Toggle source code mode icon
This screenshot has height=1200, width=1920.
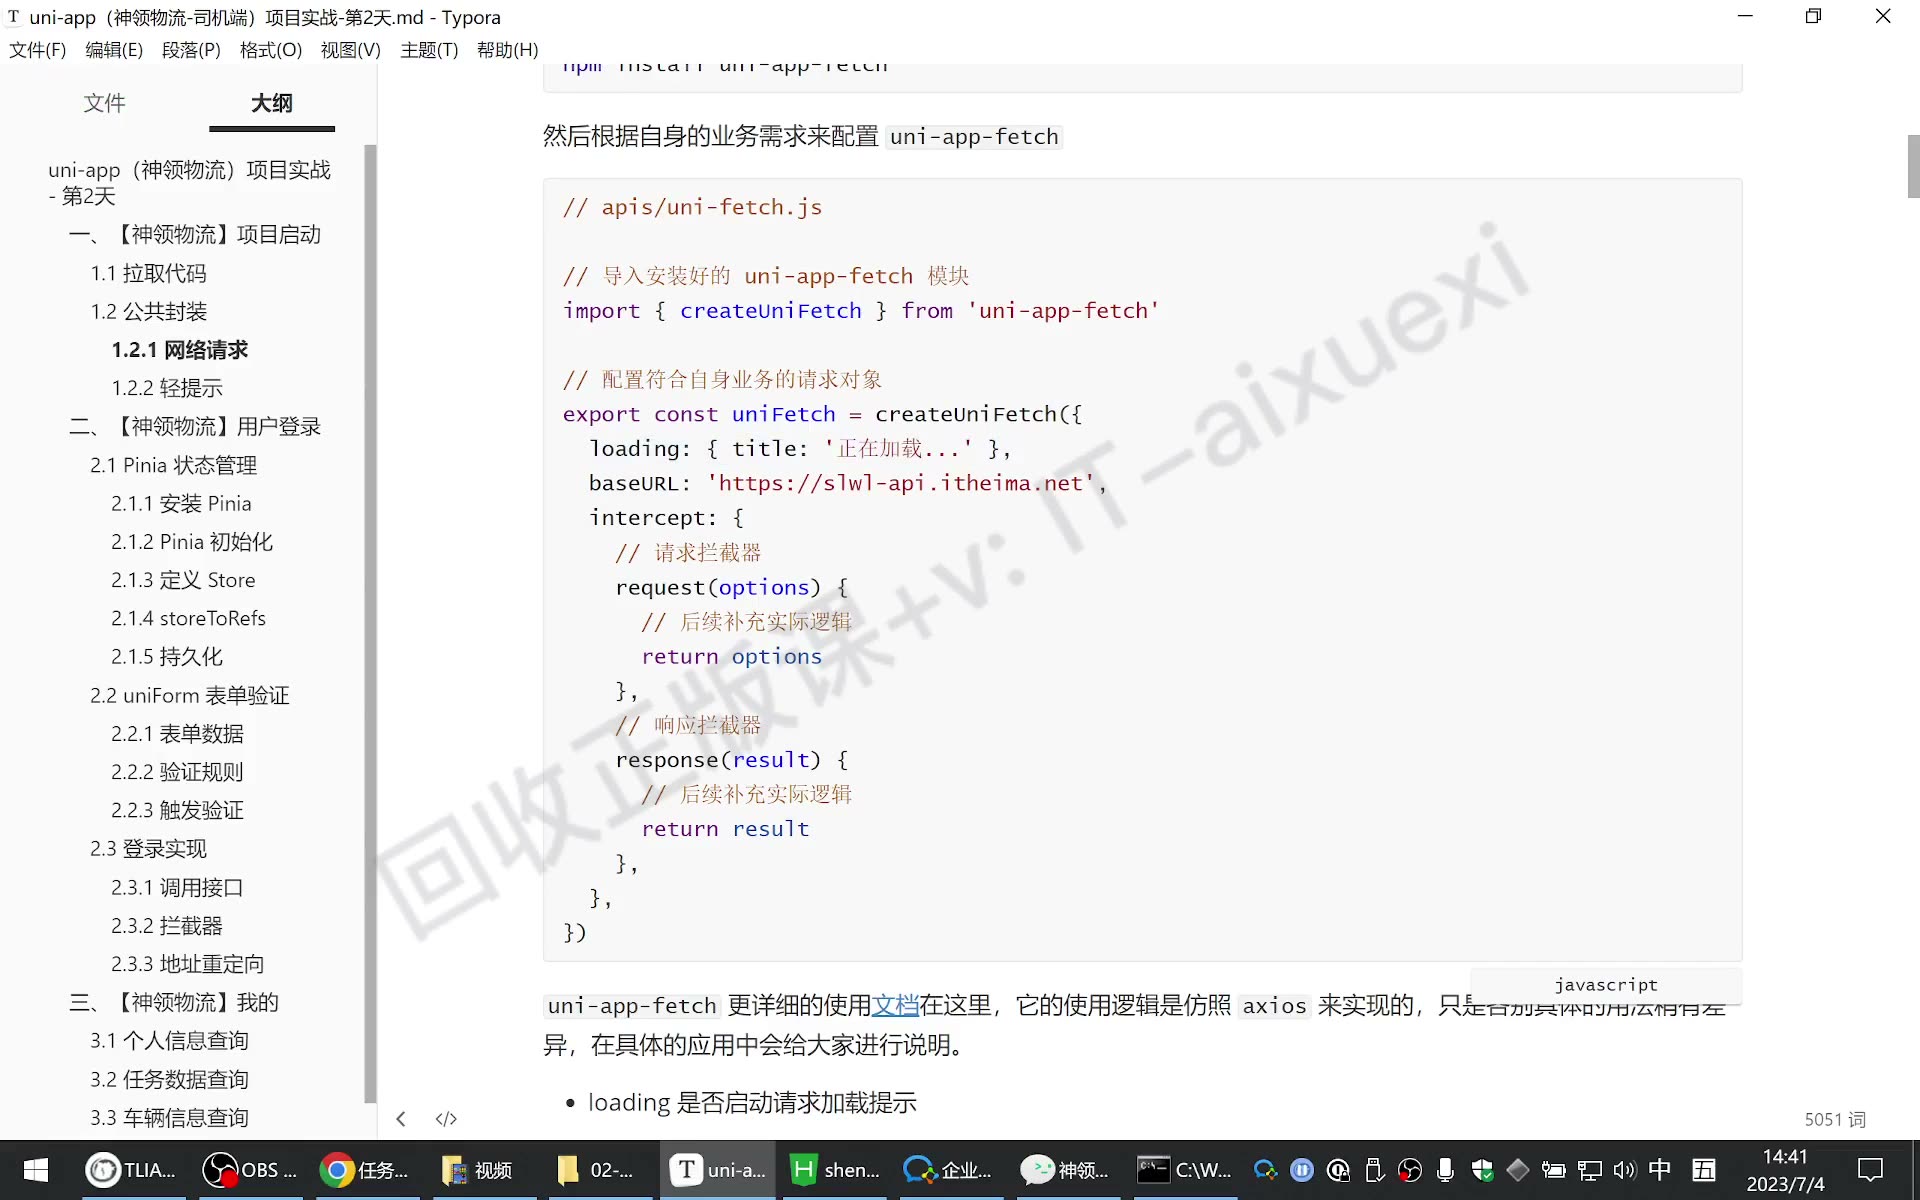point(446,1119)
